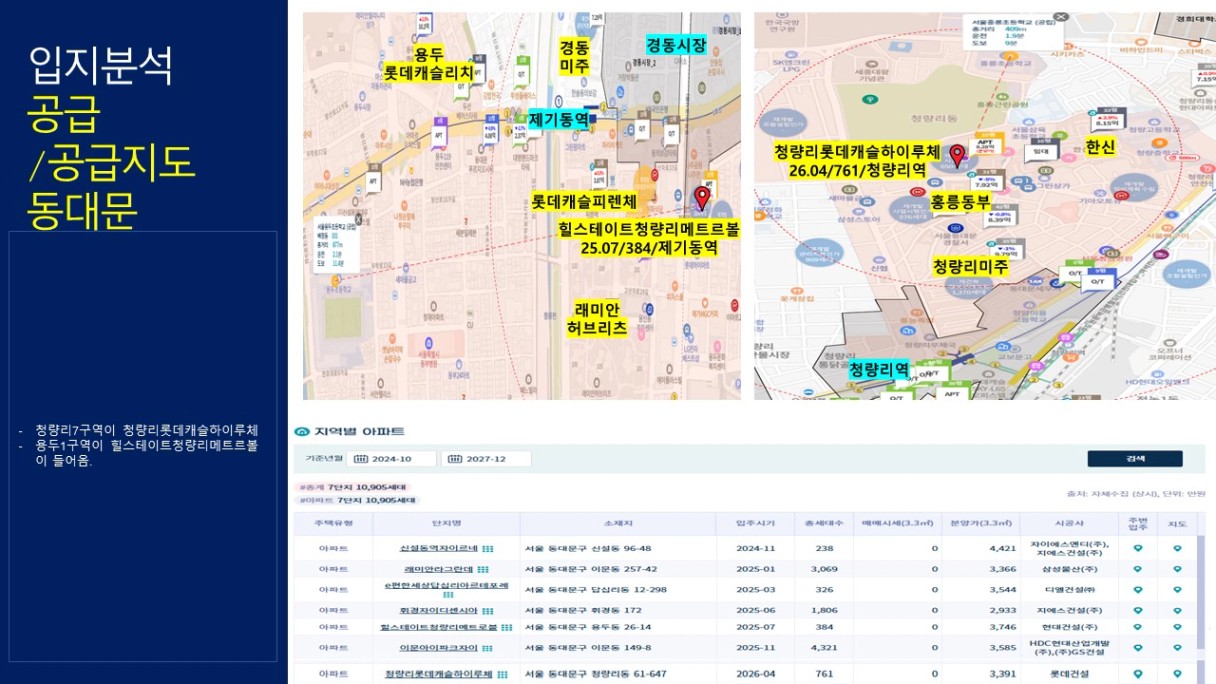Click the 주변입주 icon in the 래미안라그란데 row
The image size is (1216, 684).
tap(1137, 568)
